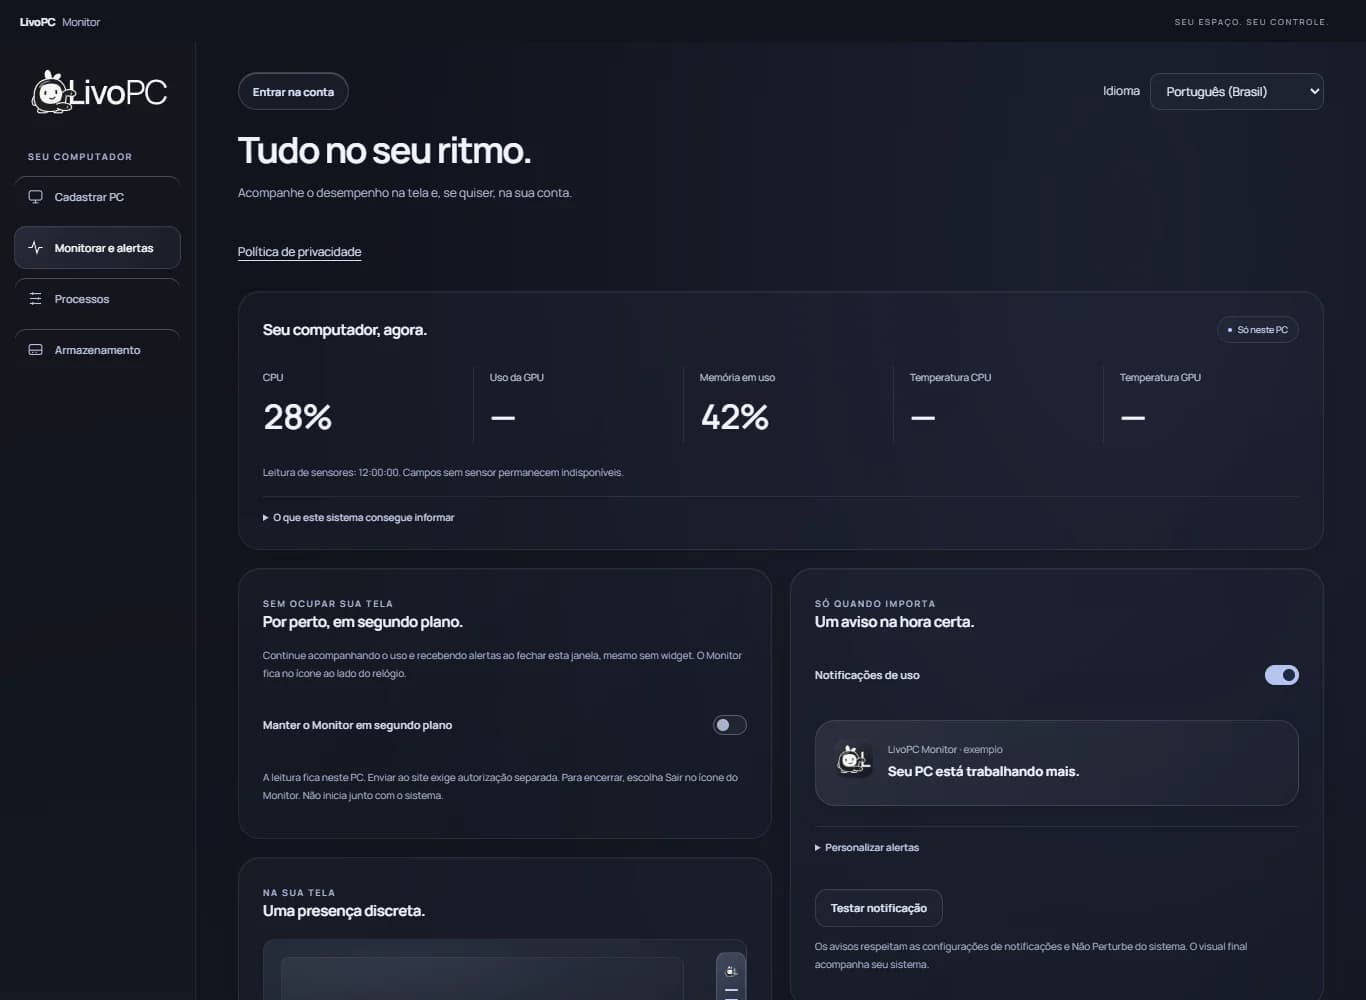
Task: Expand 'O que este sistema consegue informar'
Action: (358, 518)
